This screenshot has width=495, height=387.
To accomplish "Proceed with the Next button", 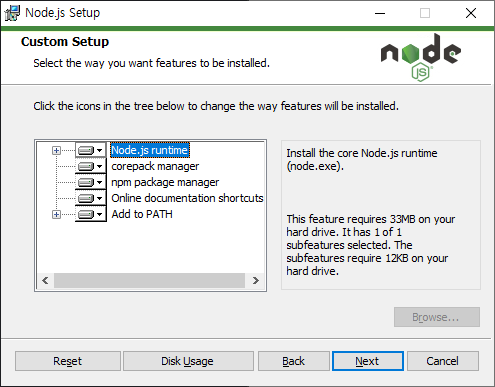I will tap(368, 361).
